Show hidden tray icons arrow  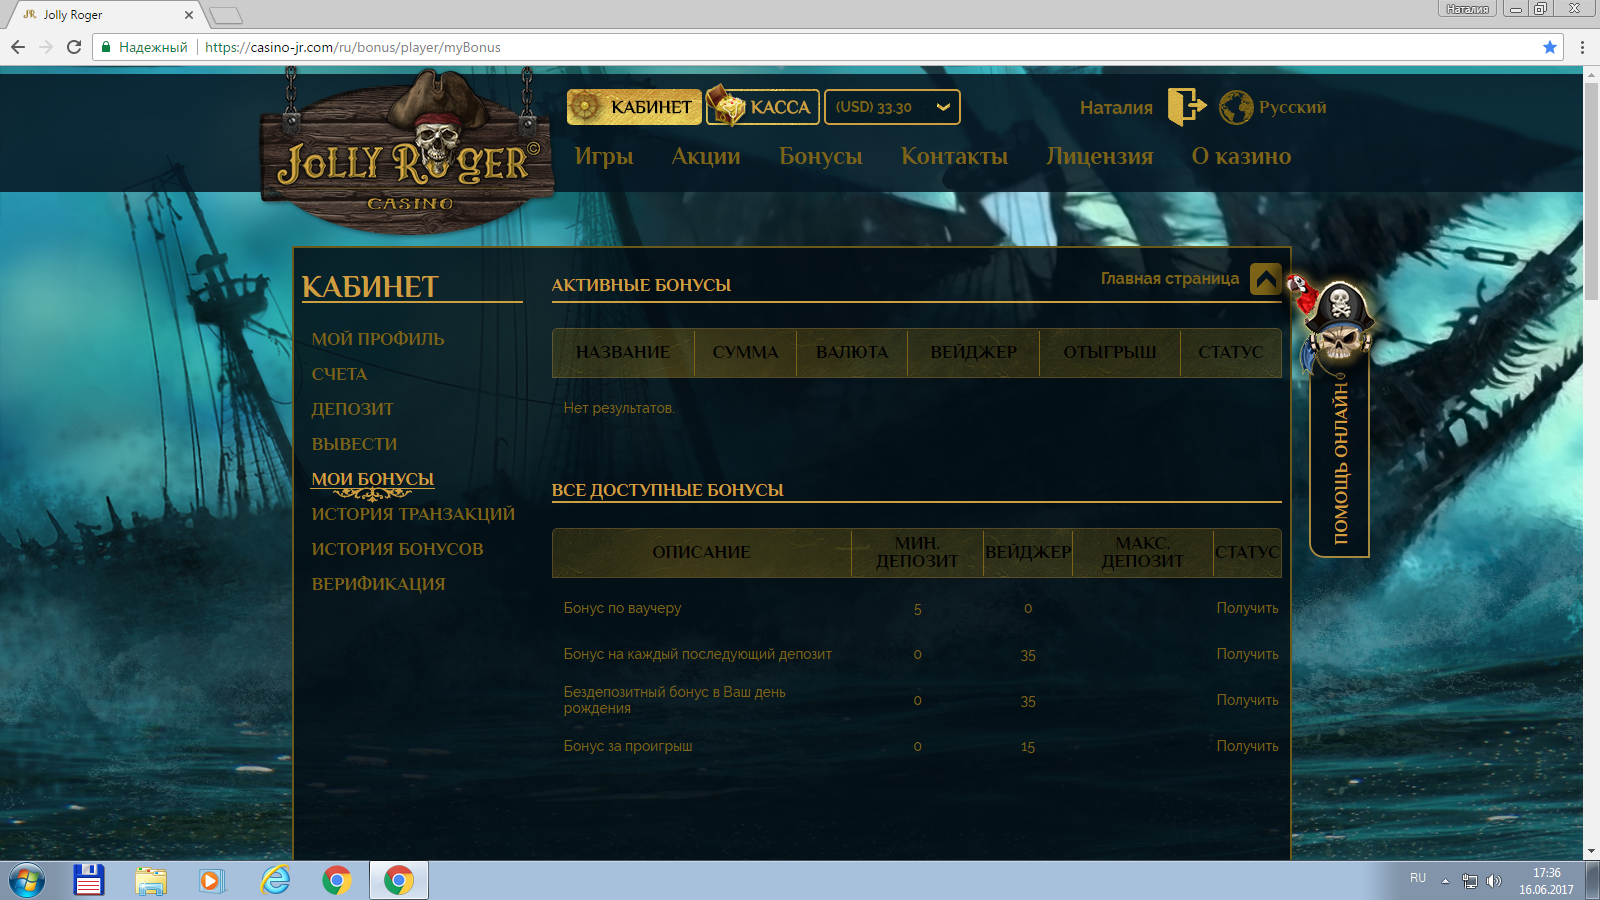[x=1445, y=881]
